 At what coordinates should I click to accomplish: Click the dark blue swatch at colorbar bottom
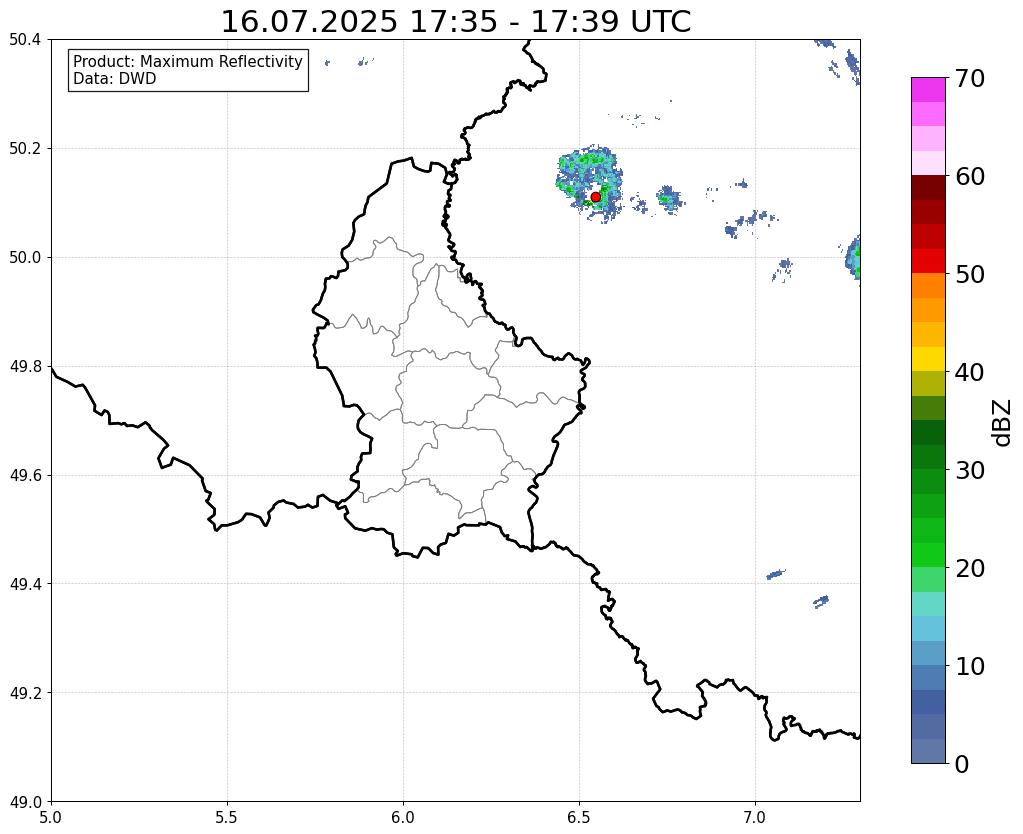click(928, 750)
